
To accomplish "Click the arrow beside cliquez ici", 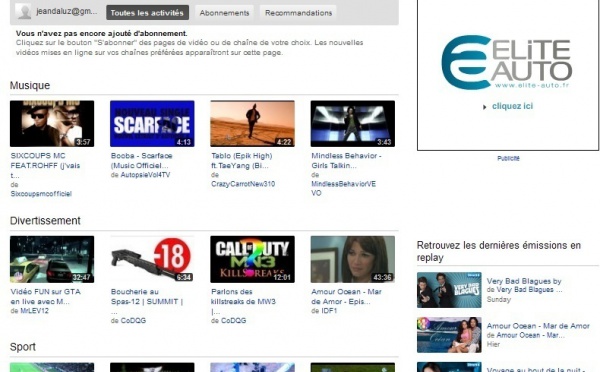I will pyautogui.click(x=484, y=107).
